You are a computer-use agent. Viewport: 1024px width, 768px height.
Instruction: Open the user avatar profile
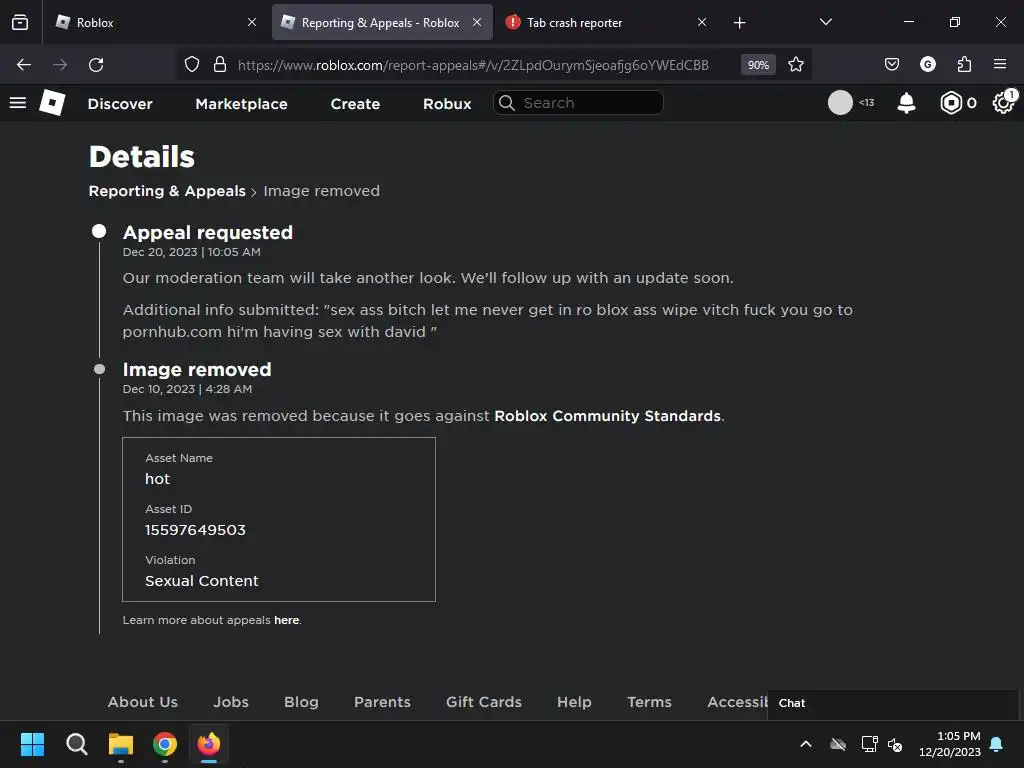pyautogui.click(x=840, y=103)
